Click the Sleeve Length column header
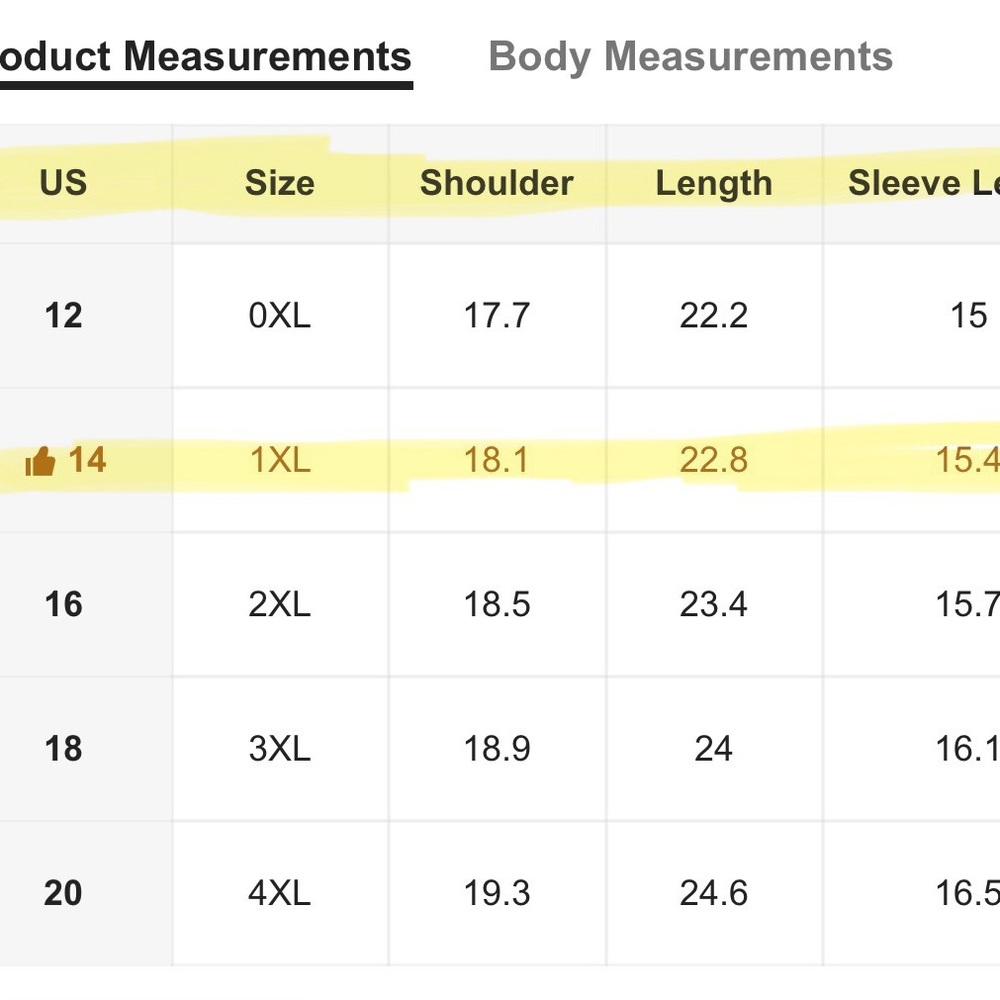This screenshot has height=1000, width=1000. click(x=923, y=183)
